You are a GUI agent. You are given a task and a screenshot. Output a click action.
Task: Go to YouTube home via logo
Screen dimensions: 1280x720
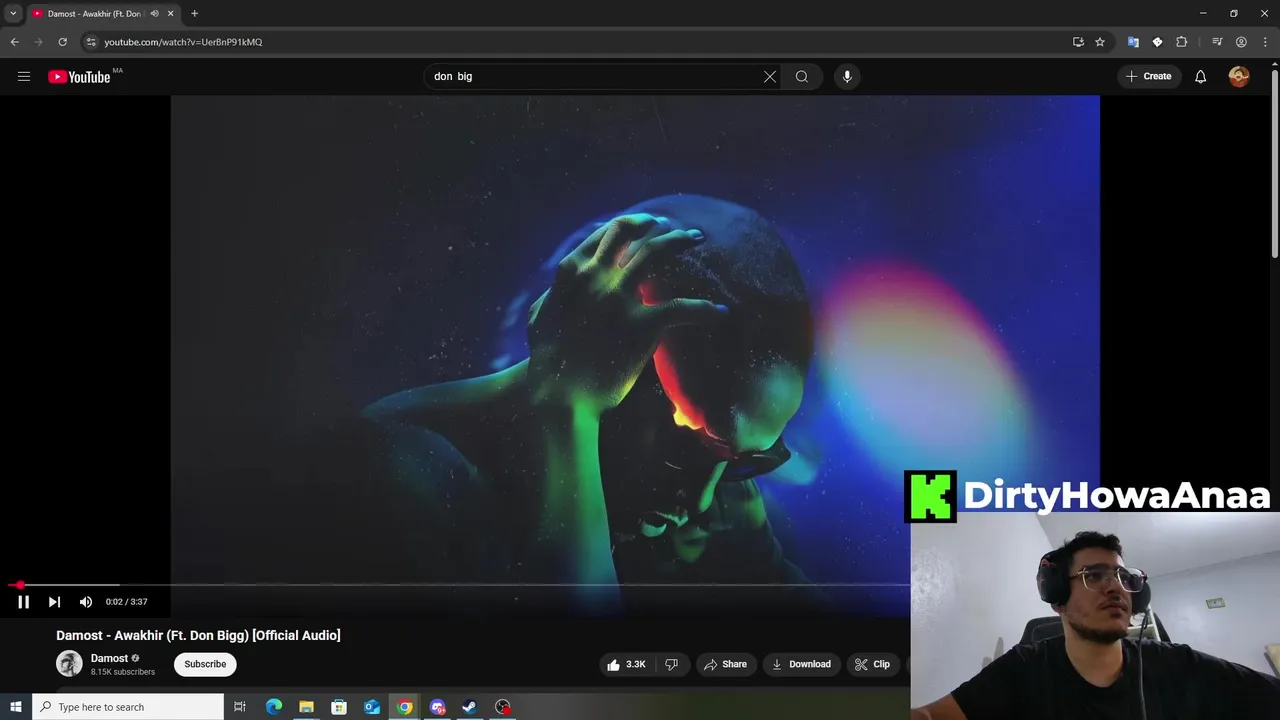(79, 77)
